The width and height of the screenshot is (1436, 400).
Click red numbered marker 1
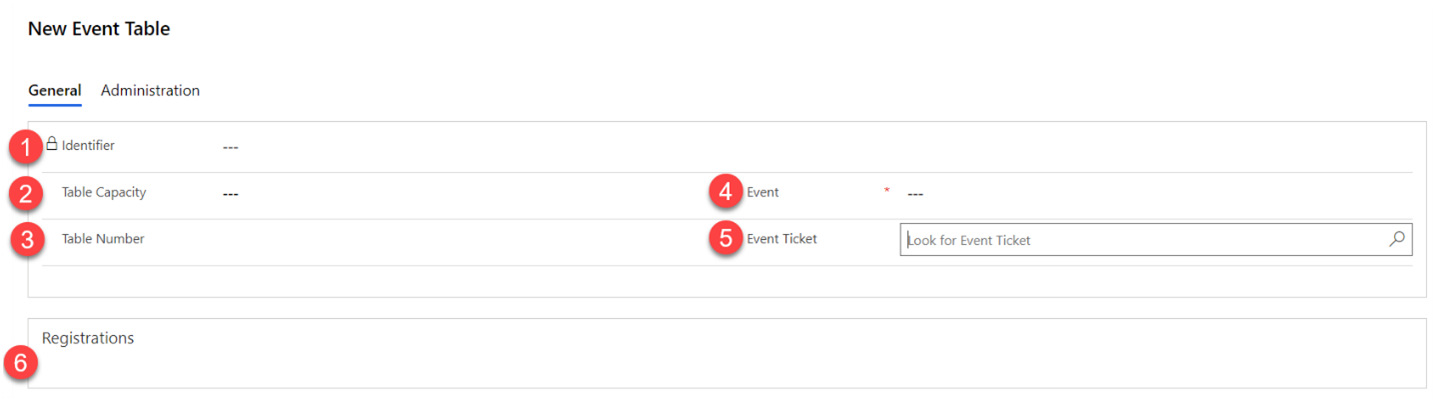pos(27,148)
